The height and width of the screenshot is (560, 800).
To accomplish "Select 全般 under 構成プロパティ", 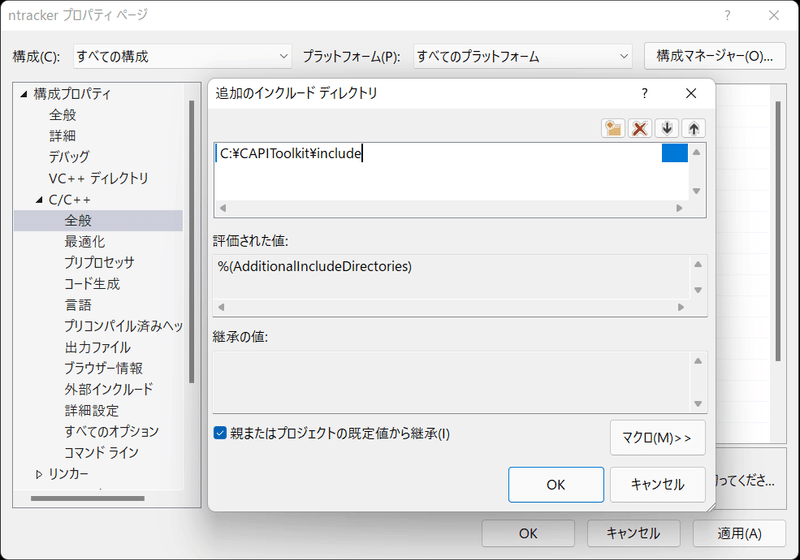I will [x=62, y=115].
